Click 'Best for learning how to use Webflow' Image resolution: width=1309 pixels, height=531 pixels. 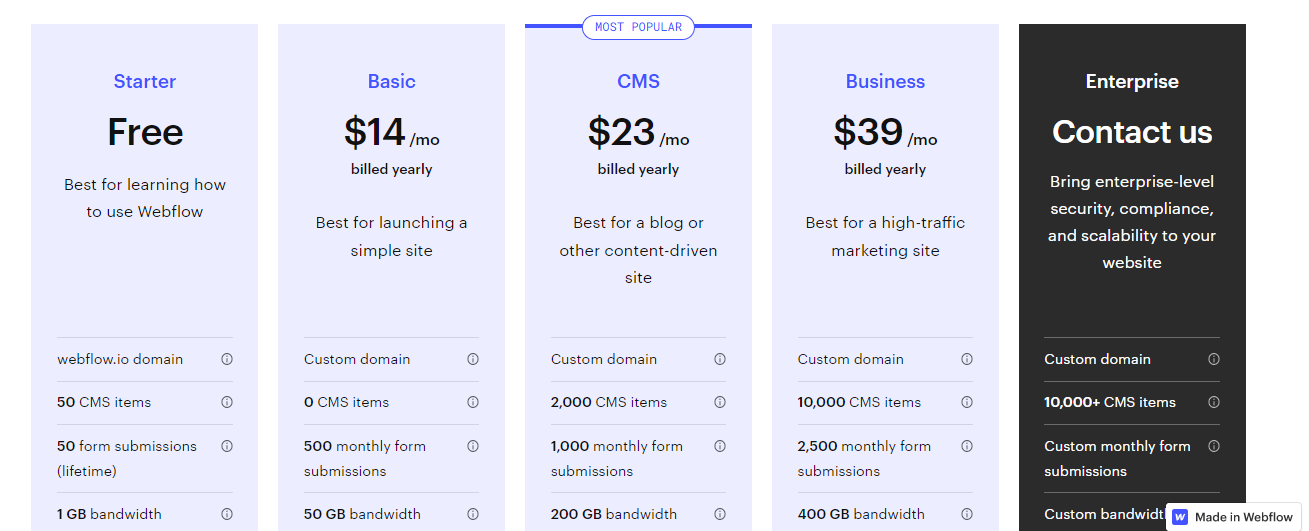click(x=145, y=198)
